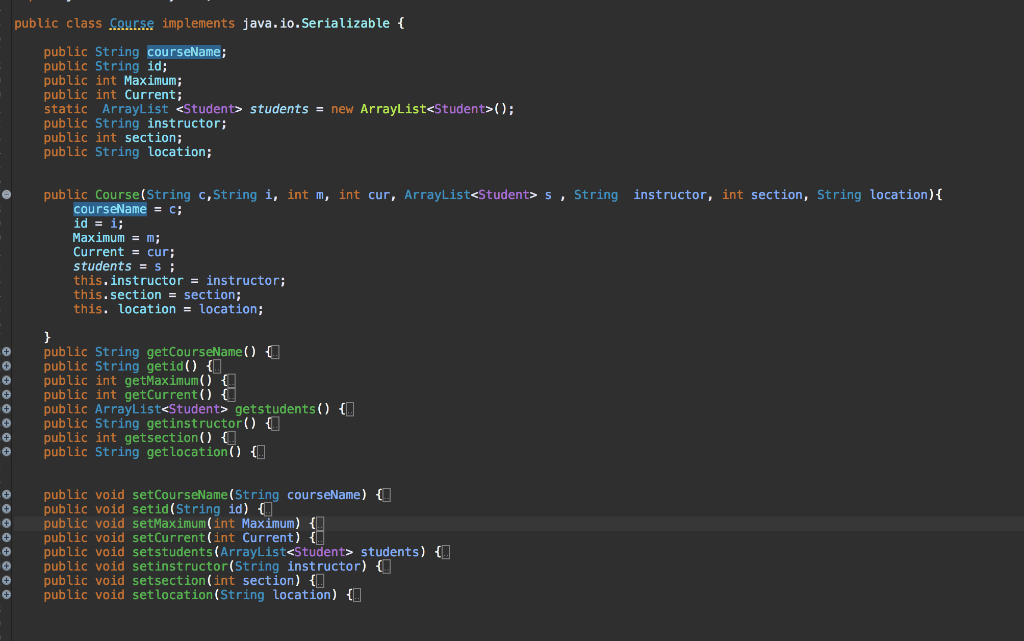Click the 'public int Current;' field name
This screenshot has width=1024, height=641.
click(150, 95)
